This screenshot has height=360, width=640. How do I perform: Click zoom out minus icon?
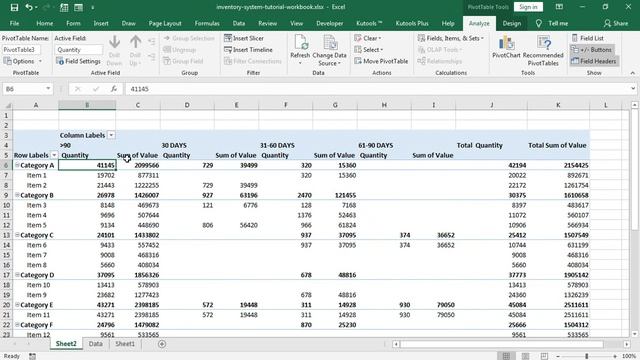558,356
